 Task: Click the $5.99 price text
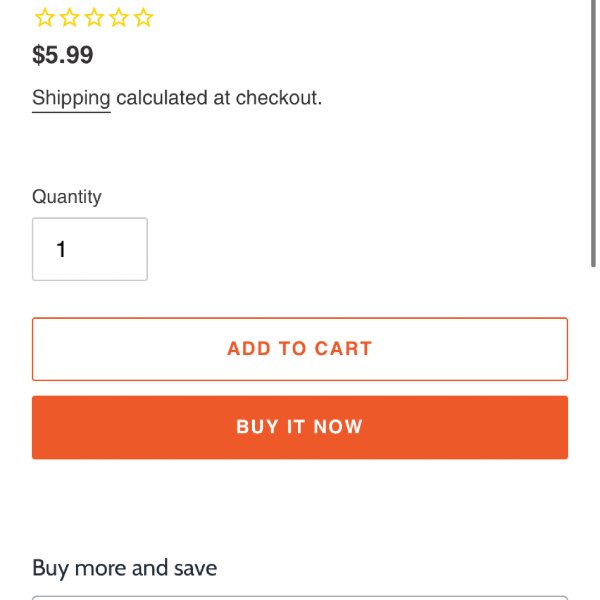(63, 55)
